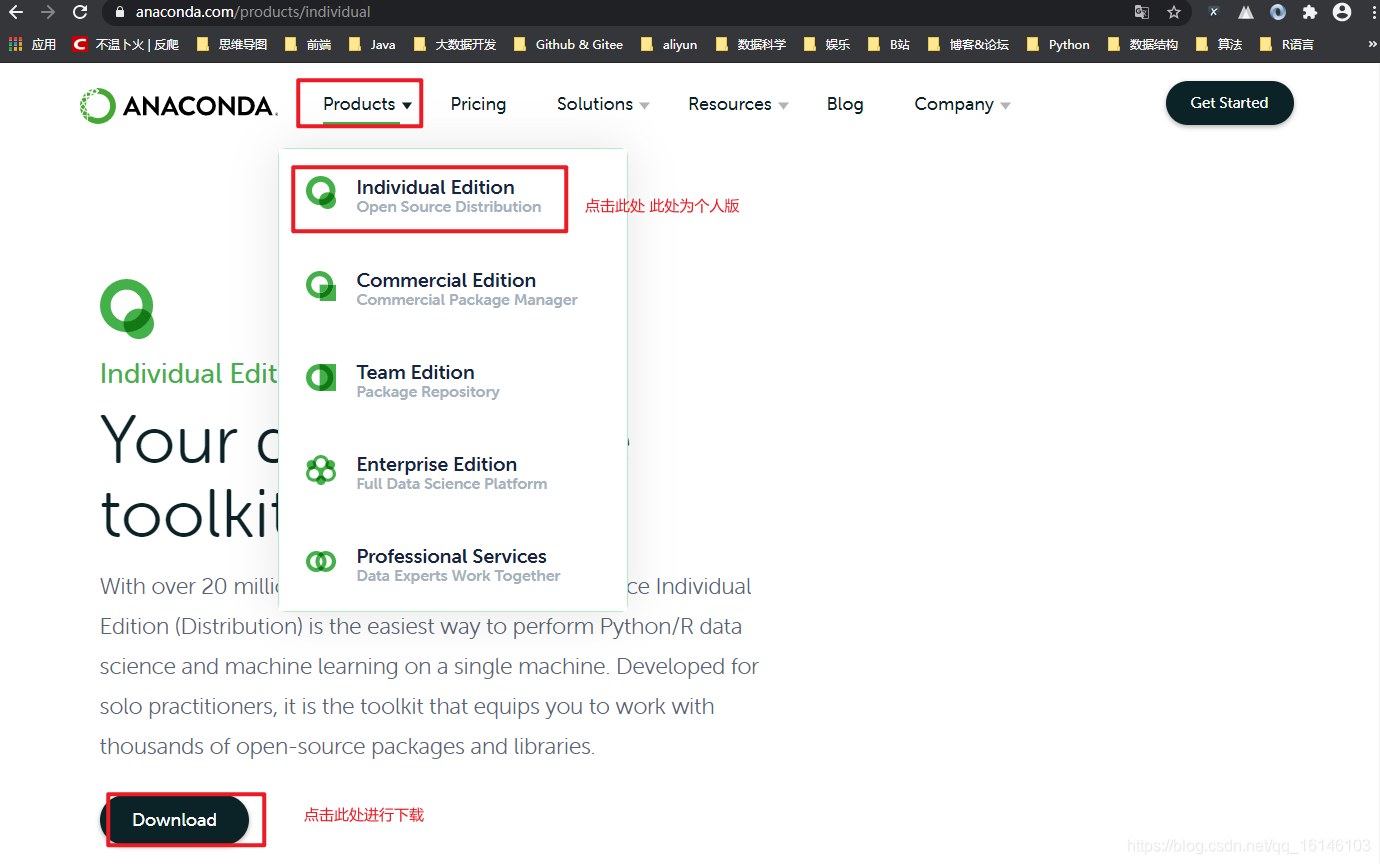Open the 大数据开发 bookmark folder

pos(455,44)
